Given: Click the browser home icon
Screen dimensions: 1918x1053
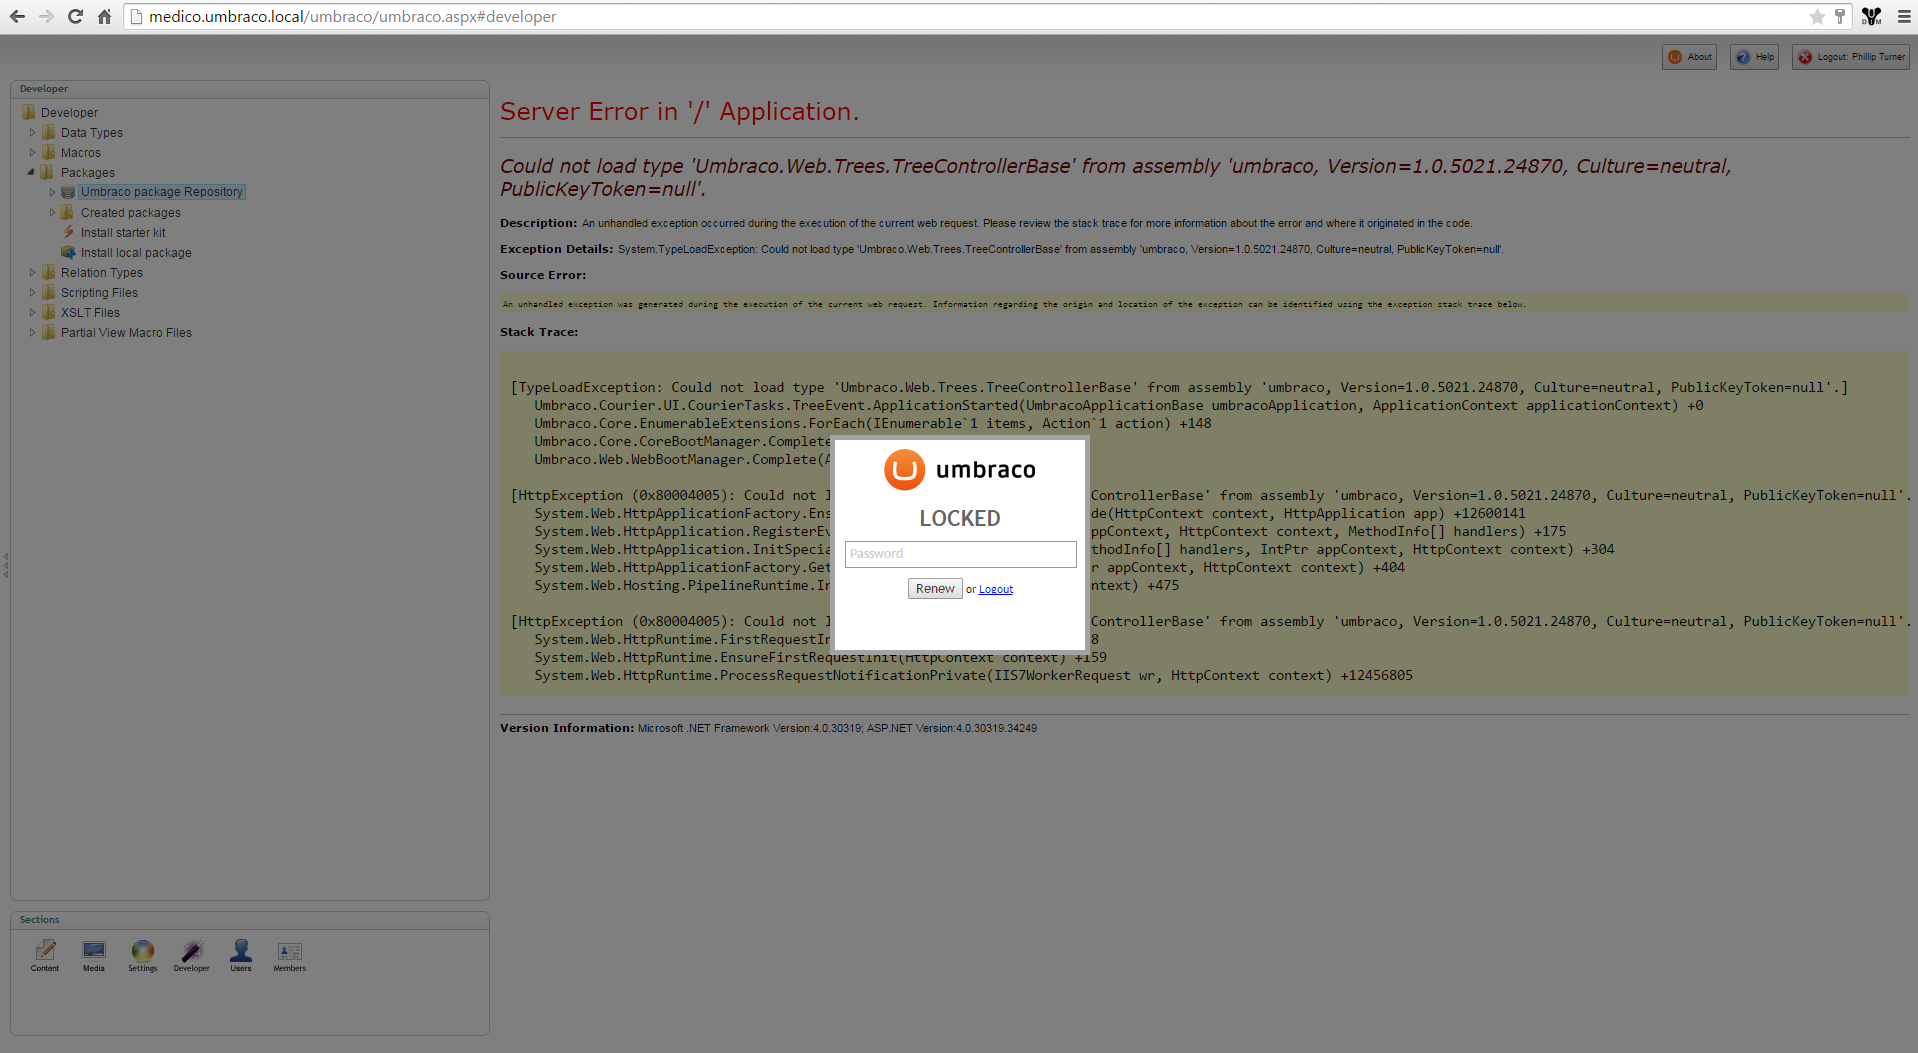Looking at the screenshot, I should (x=104, y=16).
